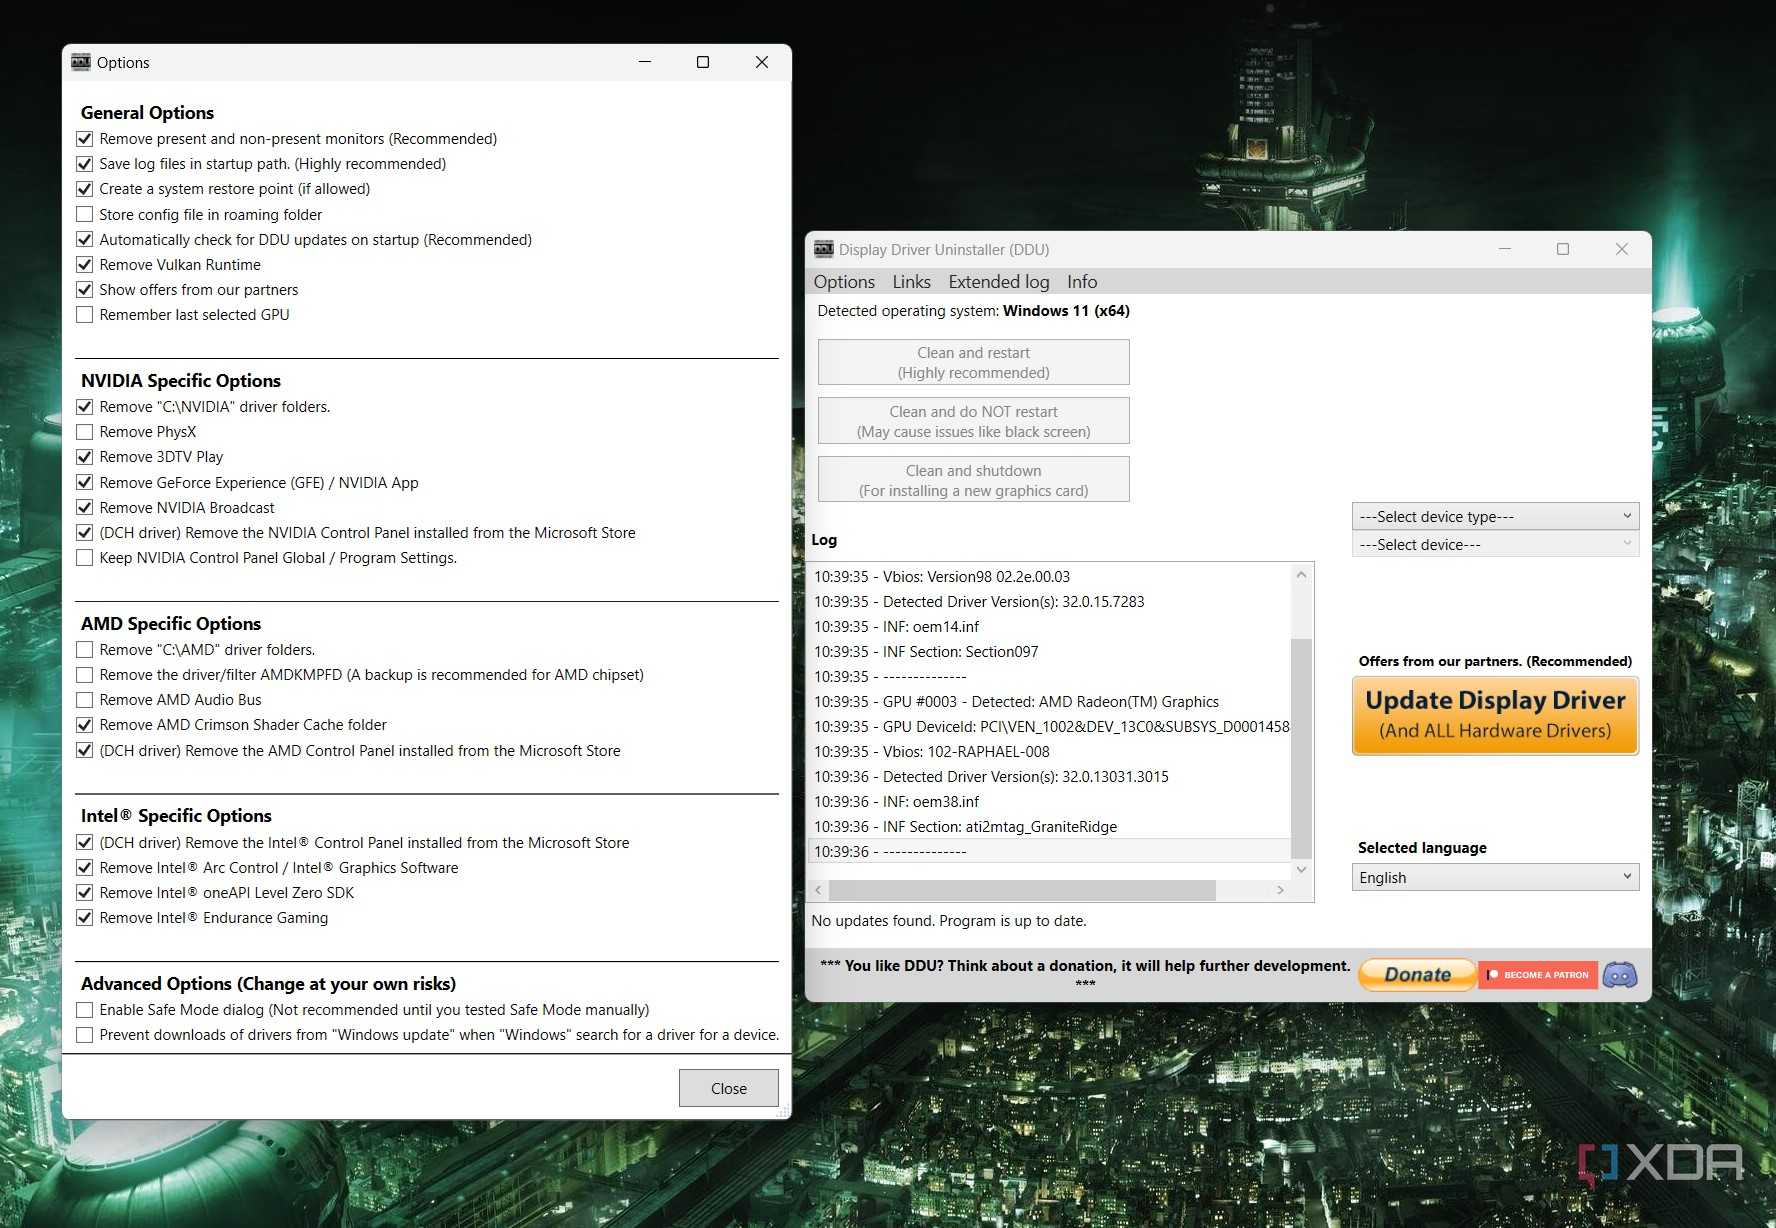Viewport: 1776px width, 1228px height.
Task: Toggle remove AMD Control Panel from Microsoft Store
Action: point(85,750)
